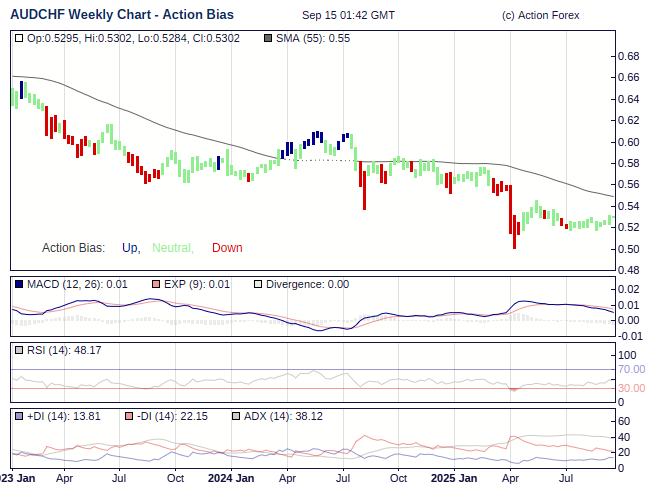
Task: Click the gray SMA (55) legend swatch
Action: [266, 38]
